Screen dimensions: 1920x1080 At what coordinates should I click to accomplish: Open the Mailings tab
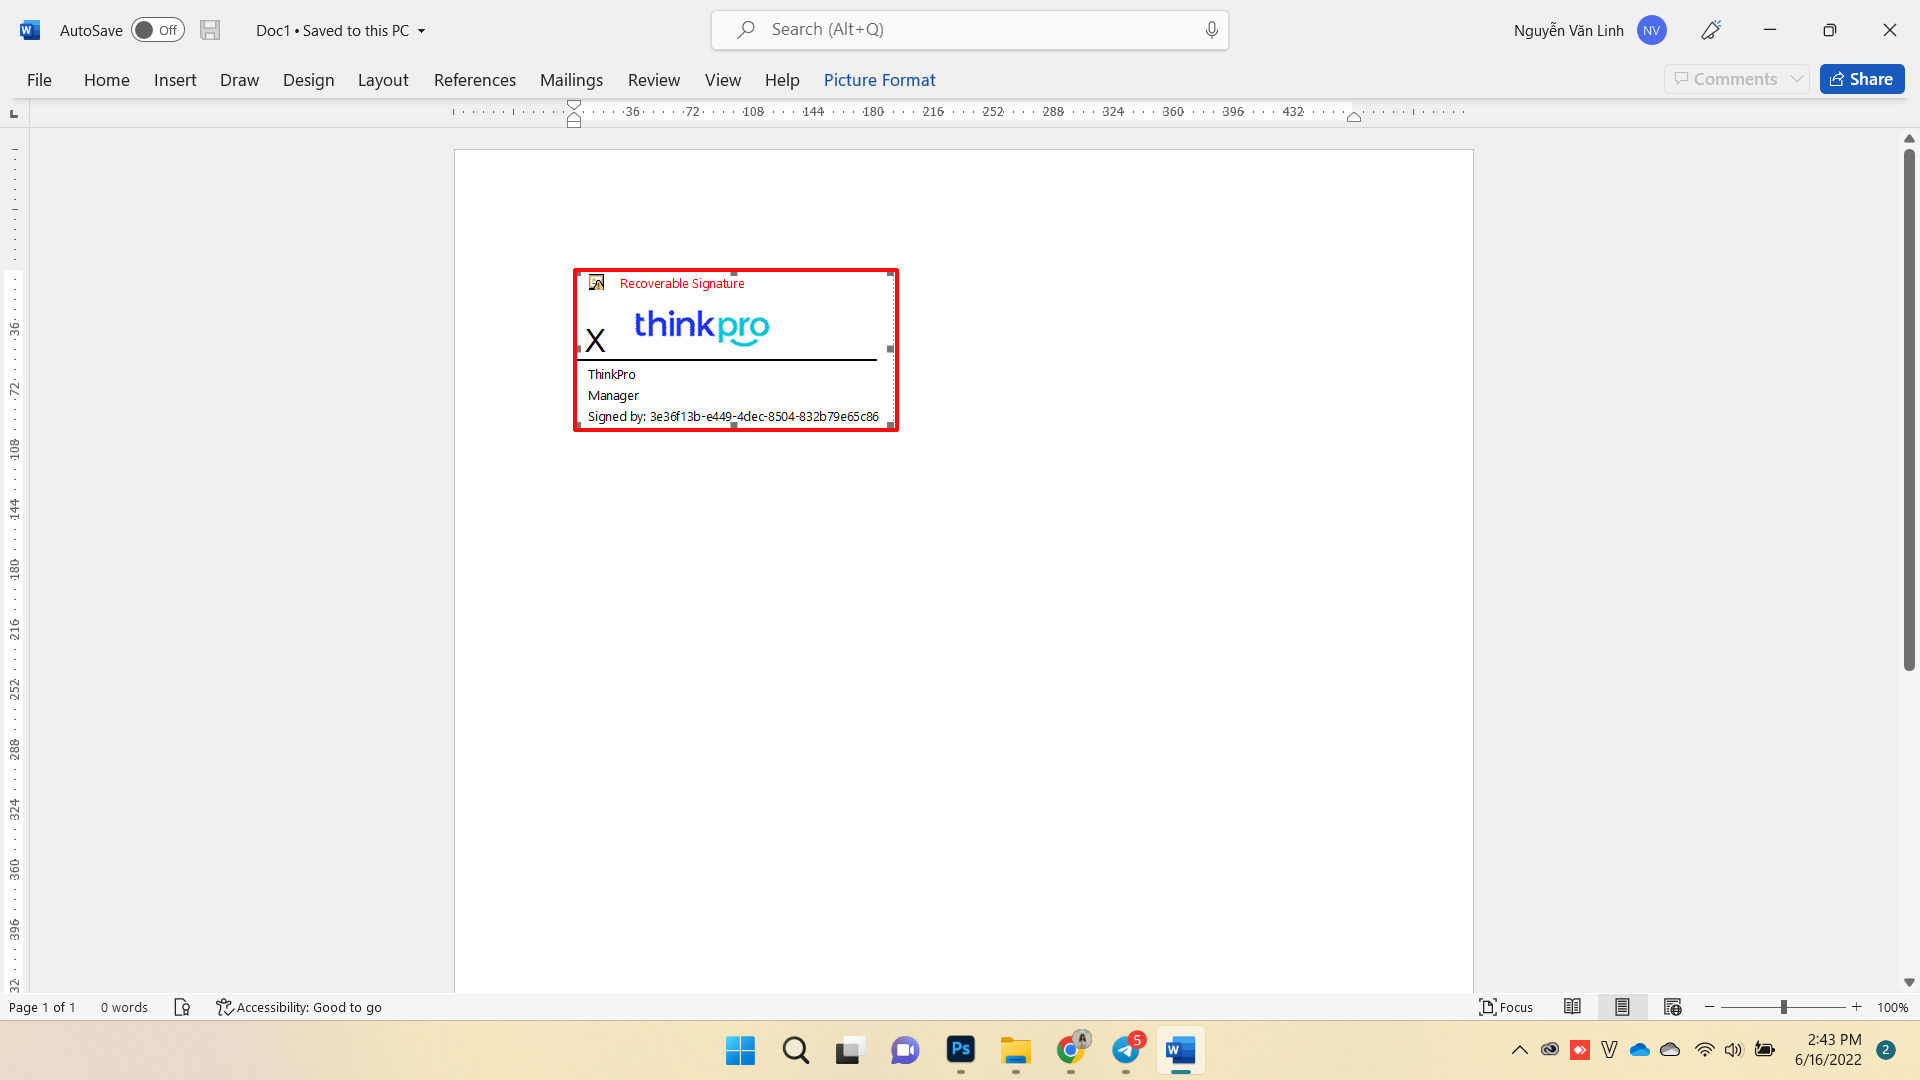(571, 80)
